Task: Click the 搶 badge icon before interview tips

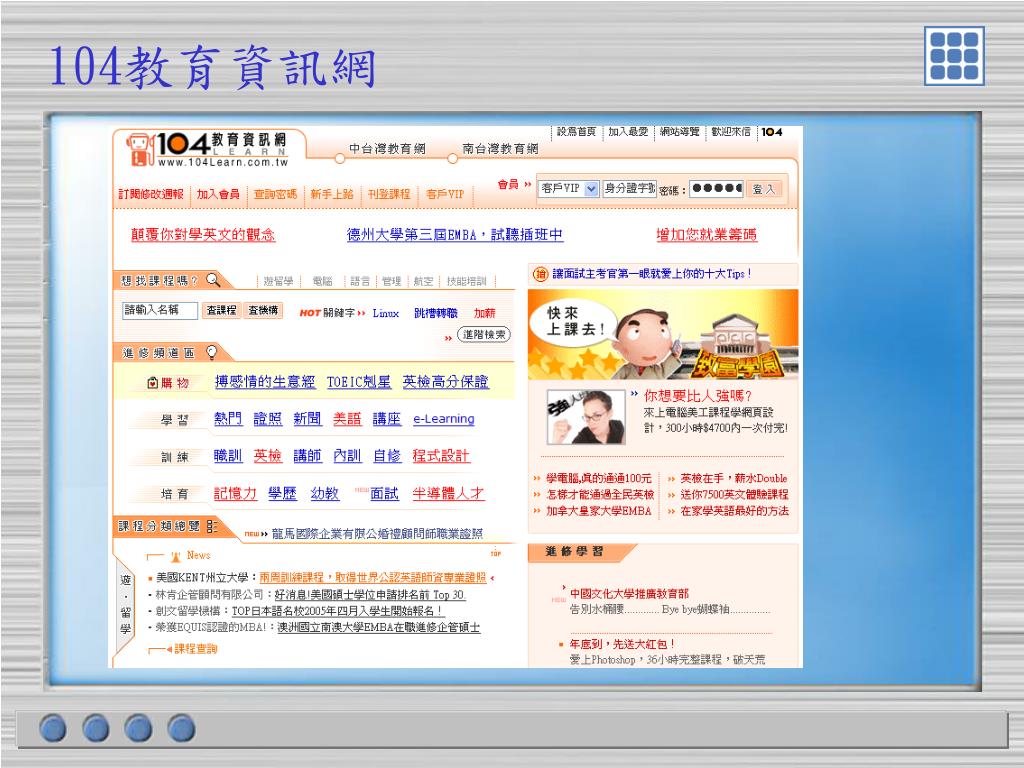Action: [540, 274]
